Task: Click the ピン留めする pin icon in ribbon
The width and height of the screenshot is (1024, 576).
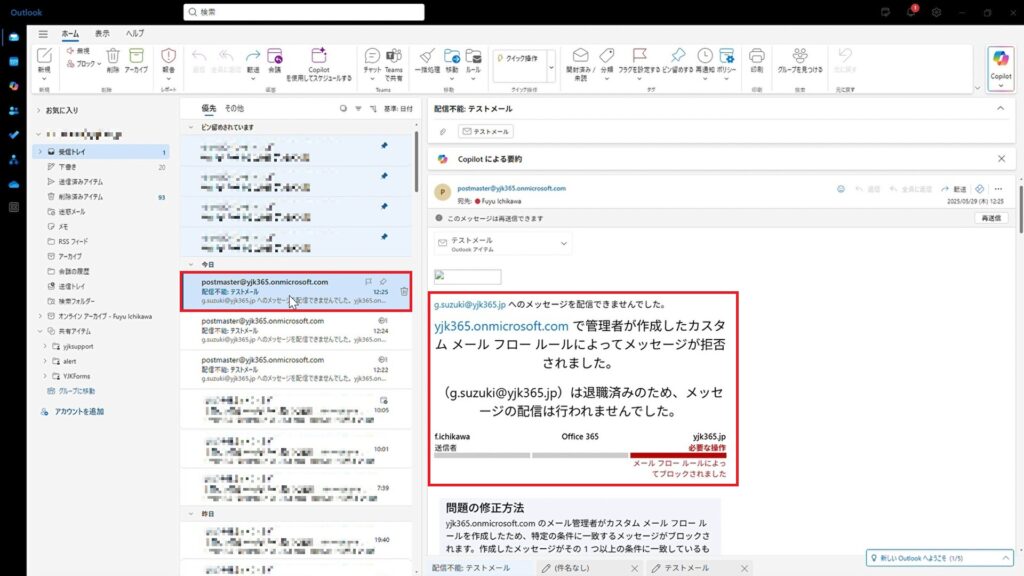Action: pos(677,56)
